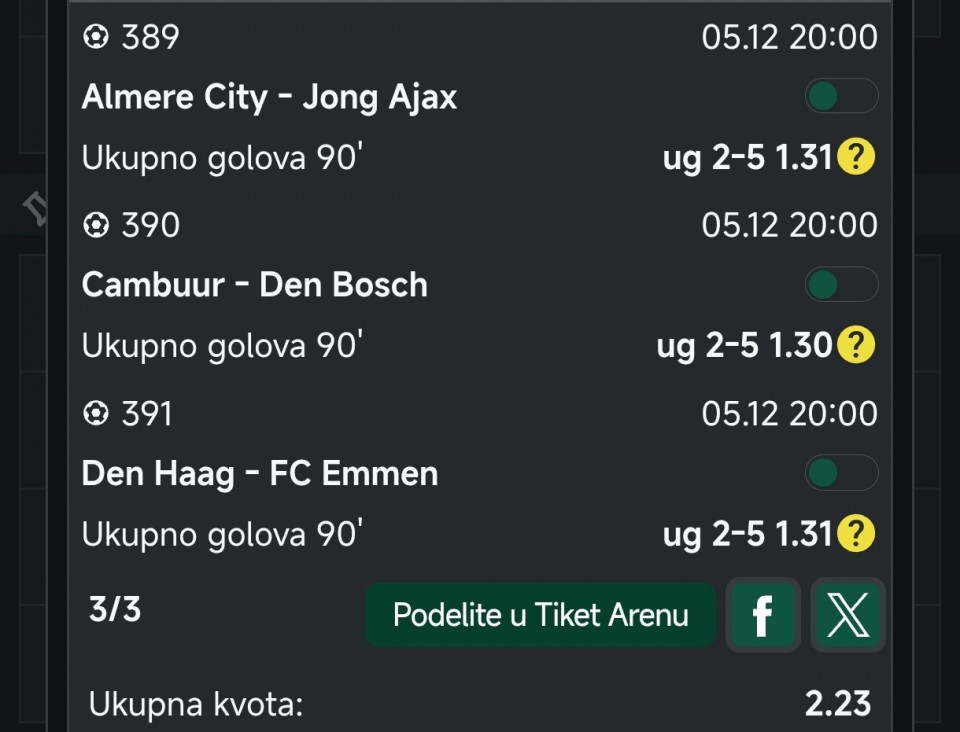Toggle the Den Haag - FC Emmen switch
This screenshot has height=732, width=960.
pyautogui.click(x=840, y=473)
